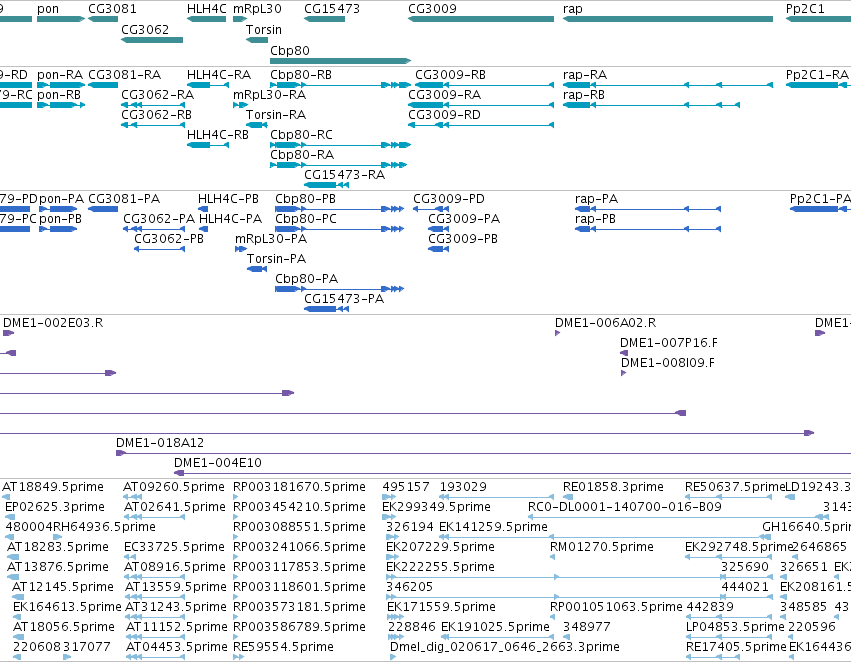Click transcript HLH4C-RB
Viewport: 851px width, 662px height.
218,135
